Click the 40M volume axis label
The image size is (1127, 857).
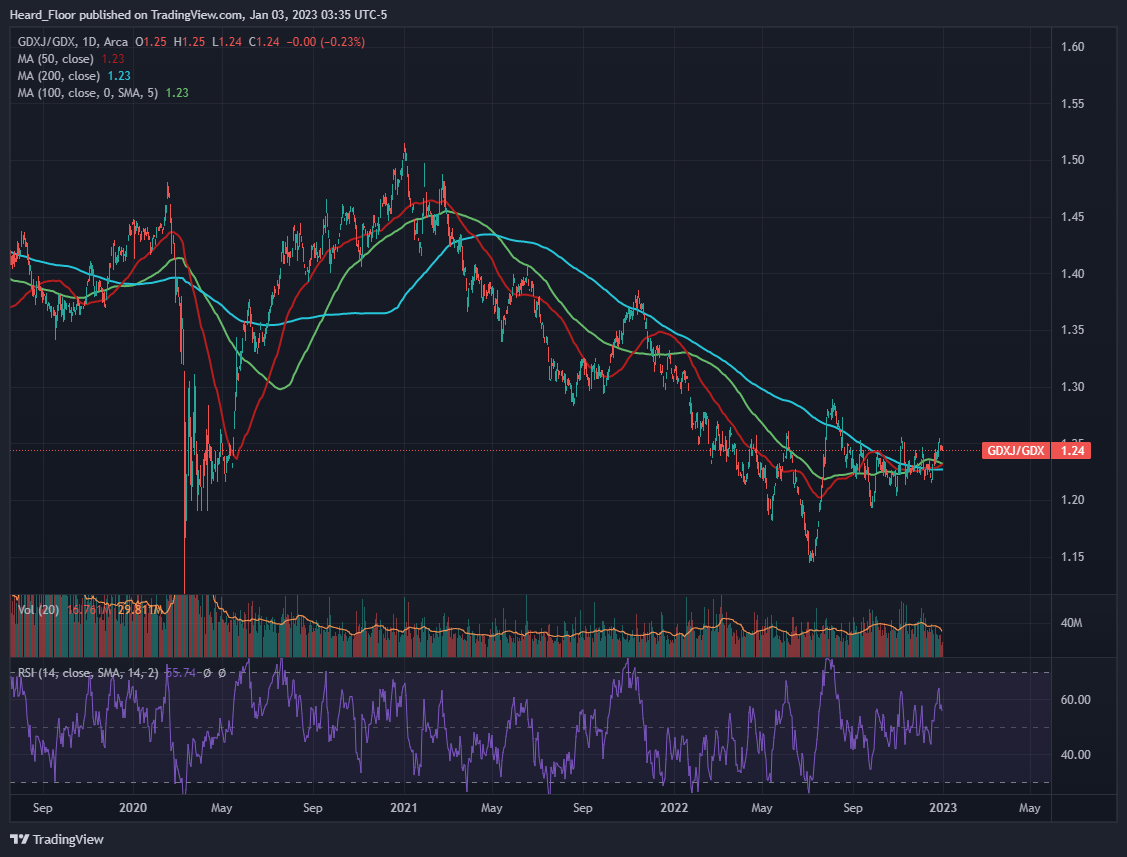coord(1071,623)
